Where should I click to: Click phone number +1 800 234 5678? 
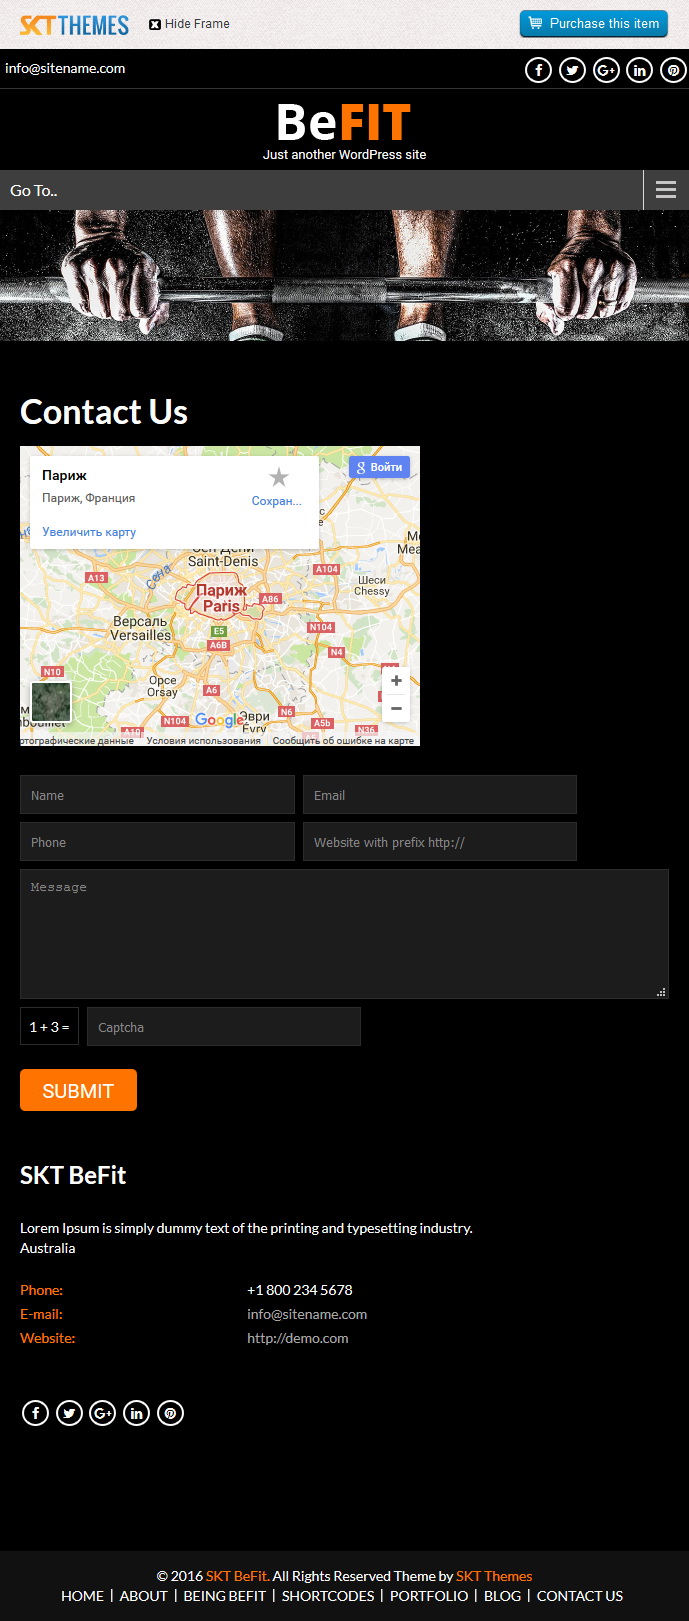[x=300, y=1290]
